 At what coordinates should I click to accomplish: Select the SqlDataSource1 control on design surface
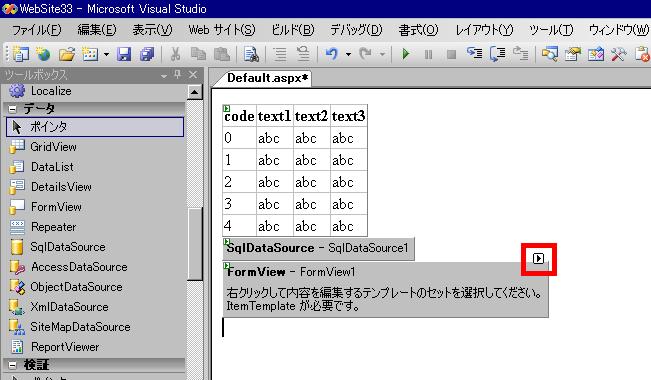[x=318, y=249]
